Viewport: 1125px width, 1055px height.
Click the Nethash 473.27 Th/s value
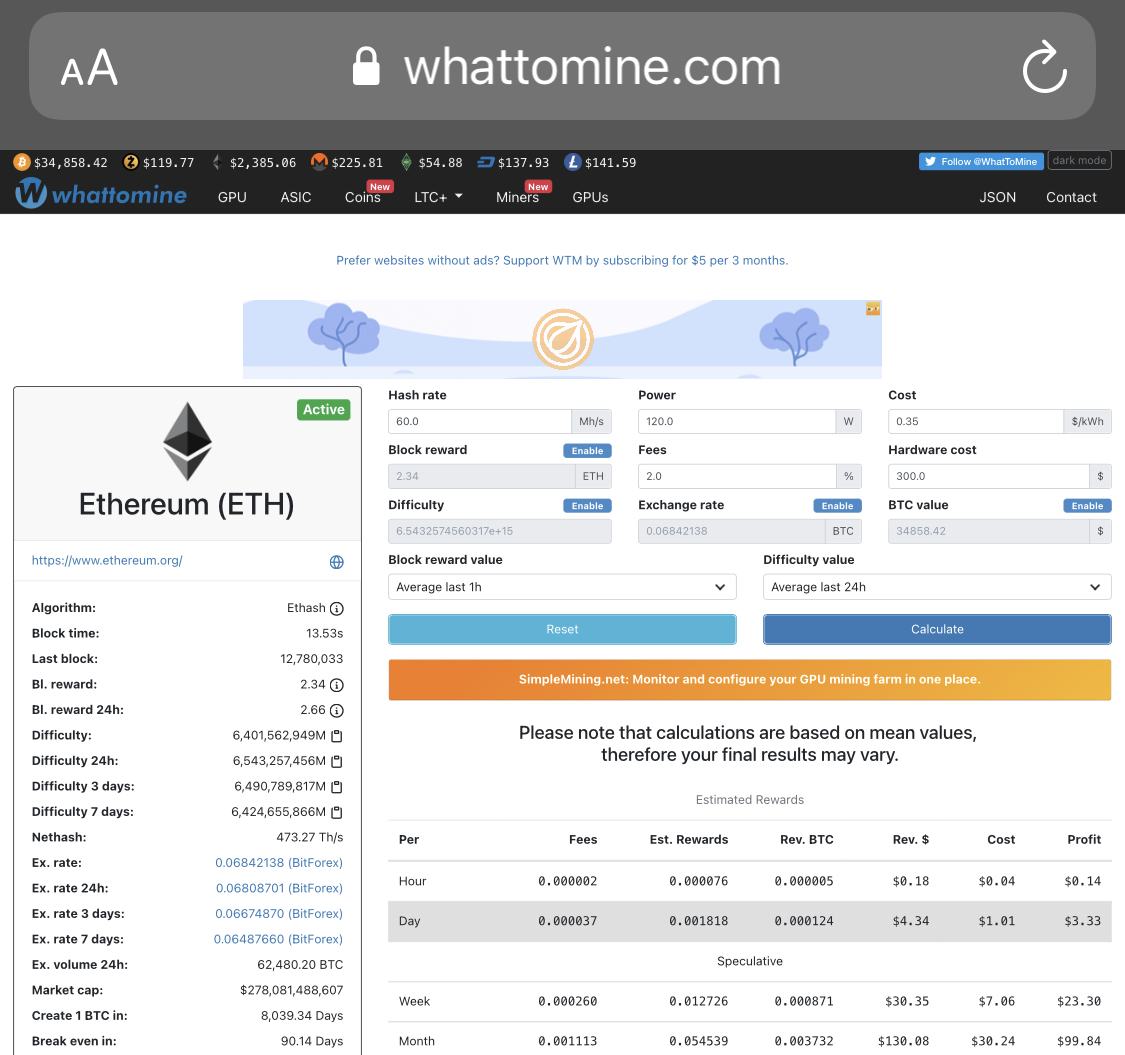point(309,838)
